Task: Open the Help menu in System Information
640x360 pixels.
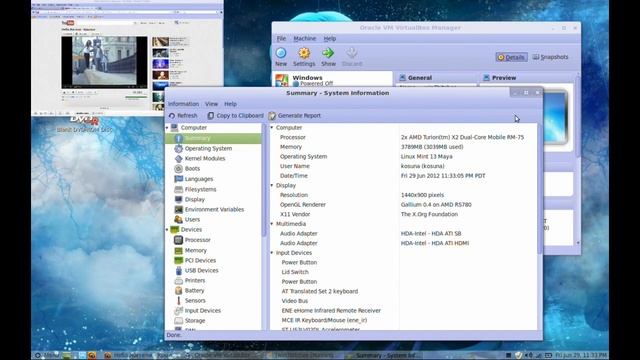Action: coord(230,104)
